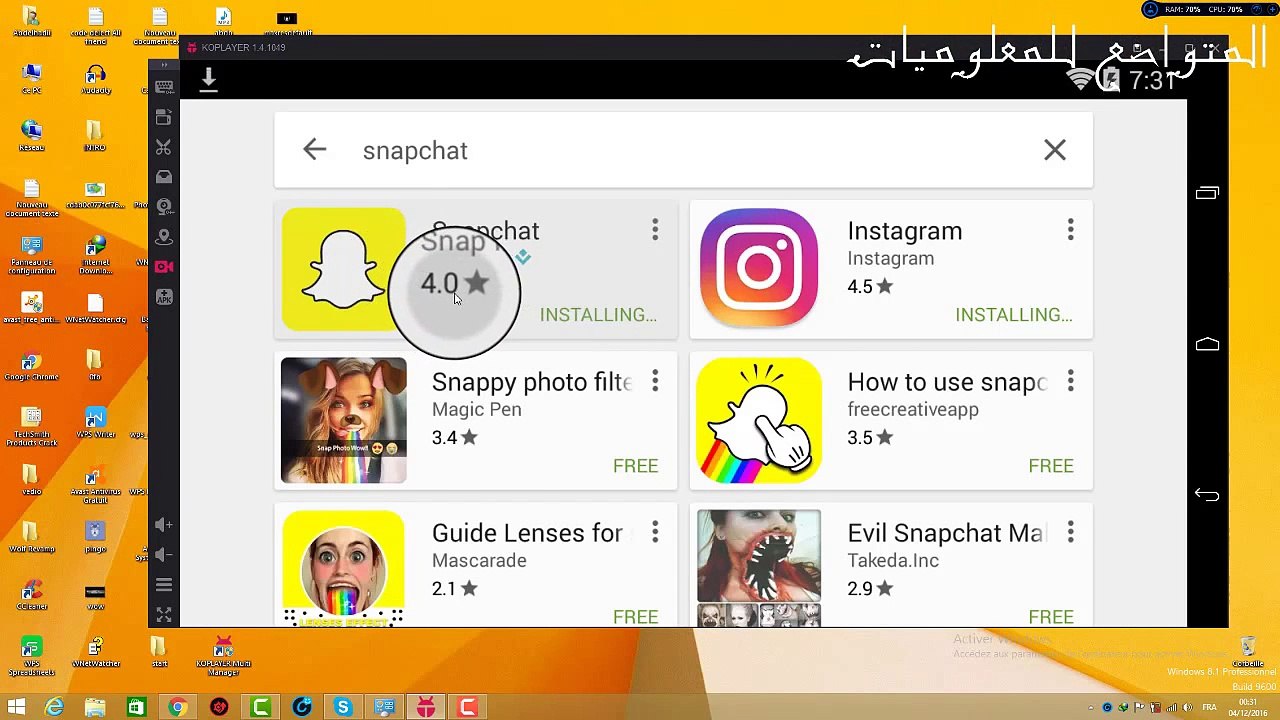Open KOPlayer keyboard mapping tool

(164, 87)
